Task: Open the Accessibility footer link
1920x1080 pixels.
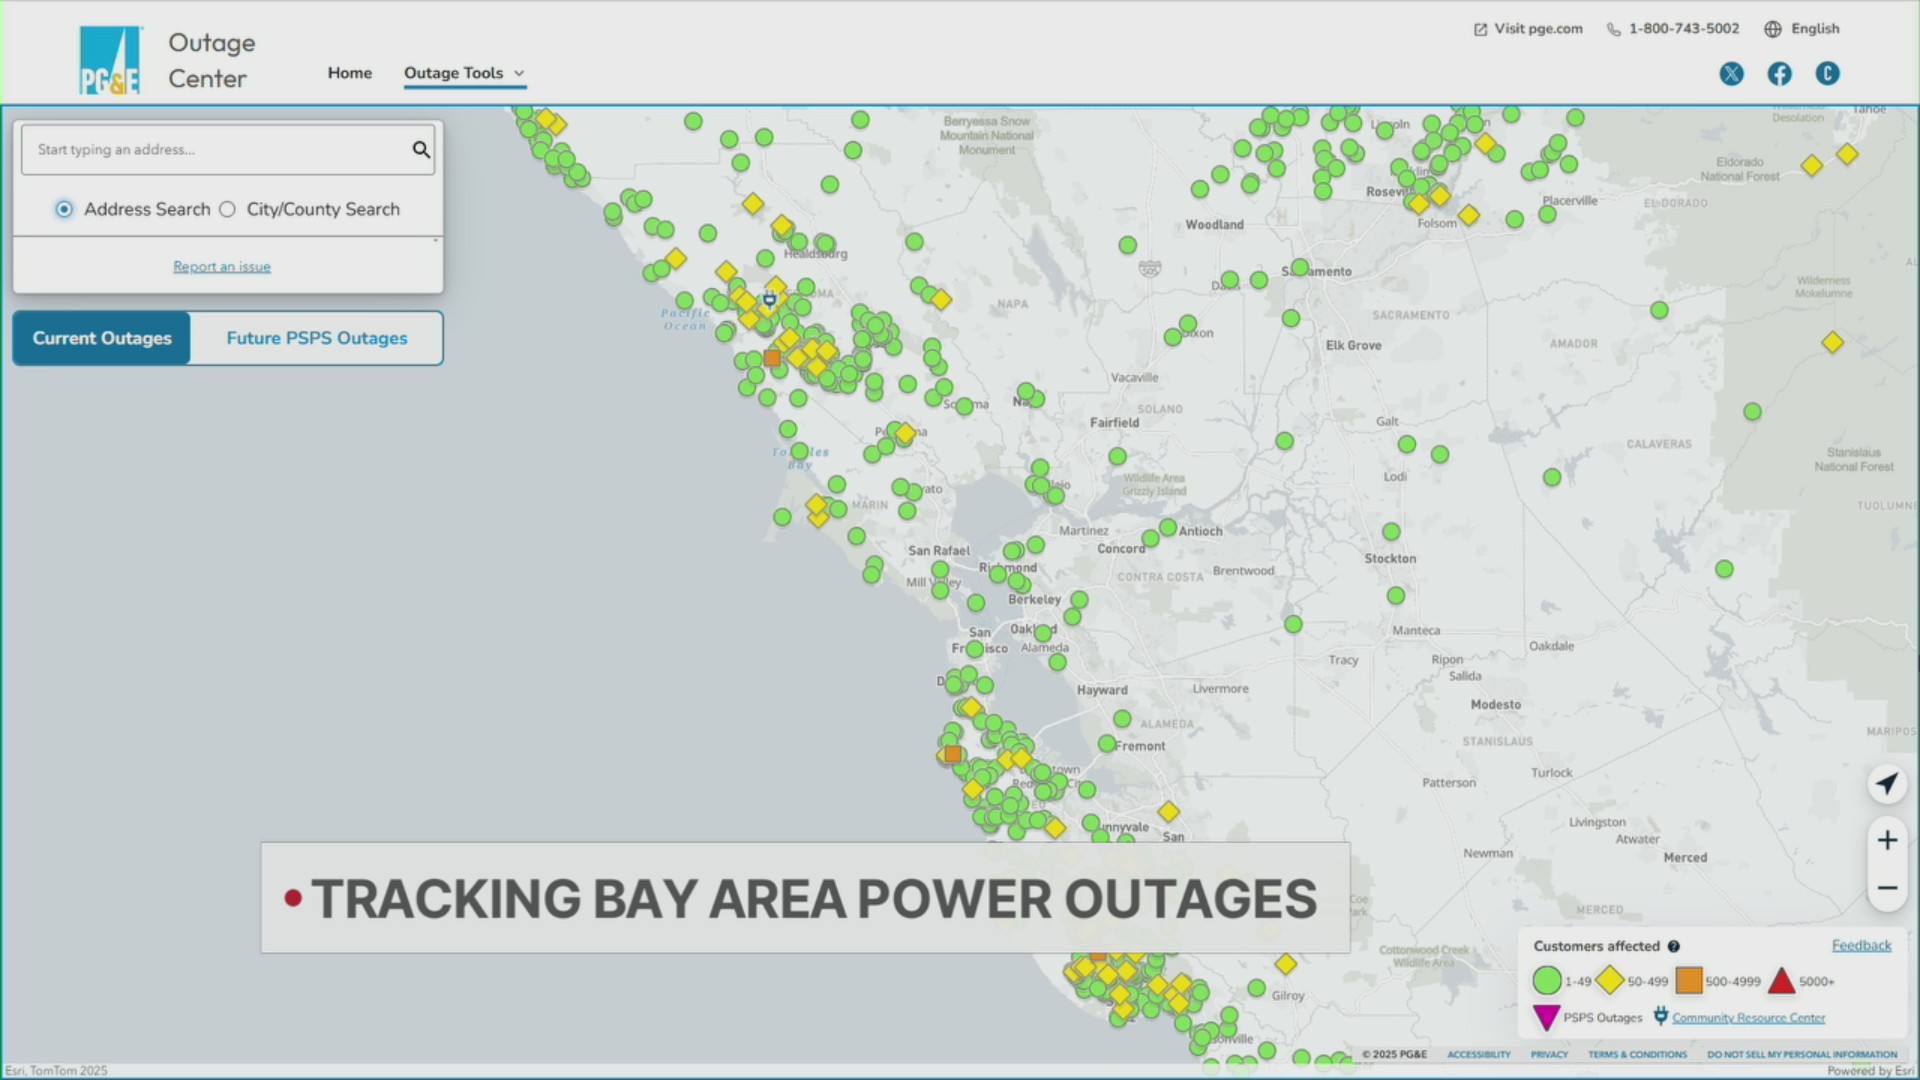Action: point(1479,1055)
